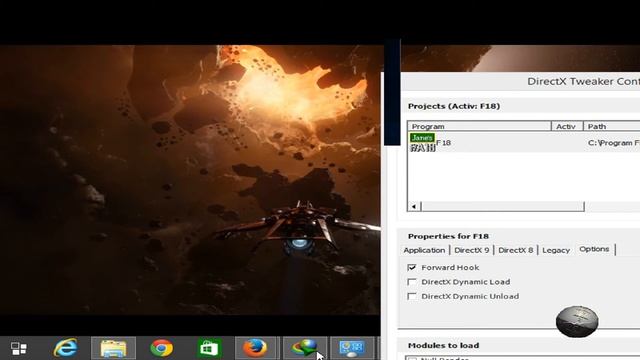This screenshot has width=640, height=360.
Task: Open the Control Panel taskbar icon
Action: (x=352, y=348)
